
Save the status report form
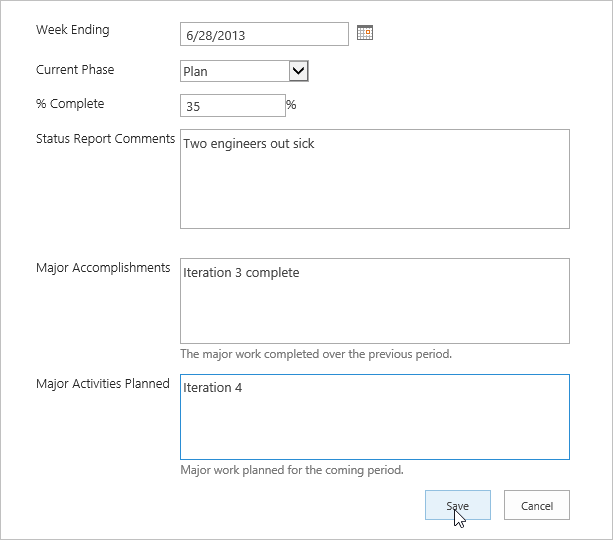tap(457, 506)
